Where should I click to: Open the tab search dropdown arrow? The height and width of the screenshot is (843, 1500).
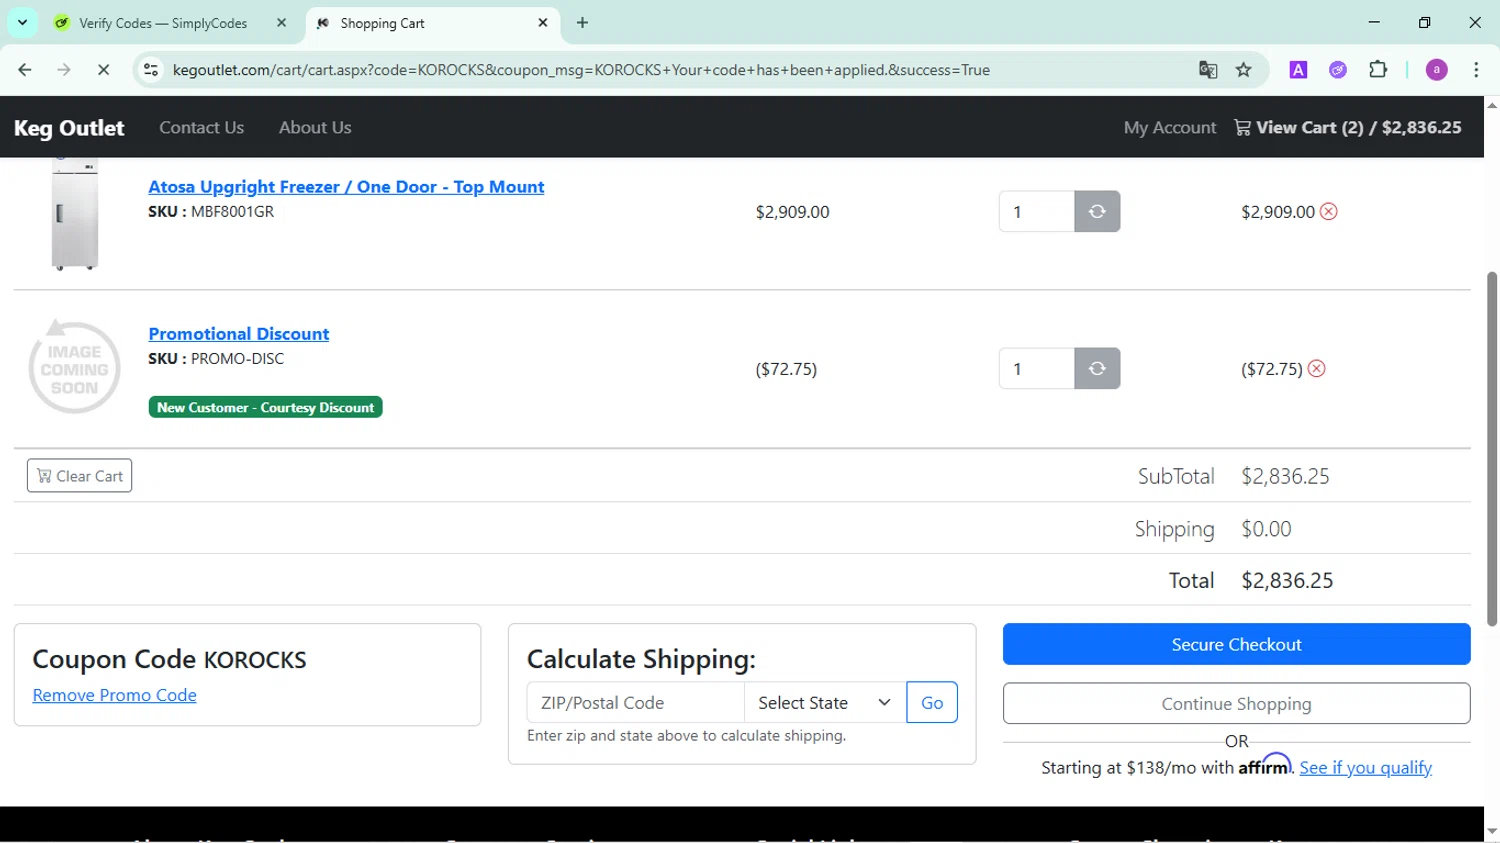[x=22, y=22]
